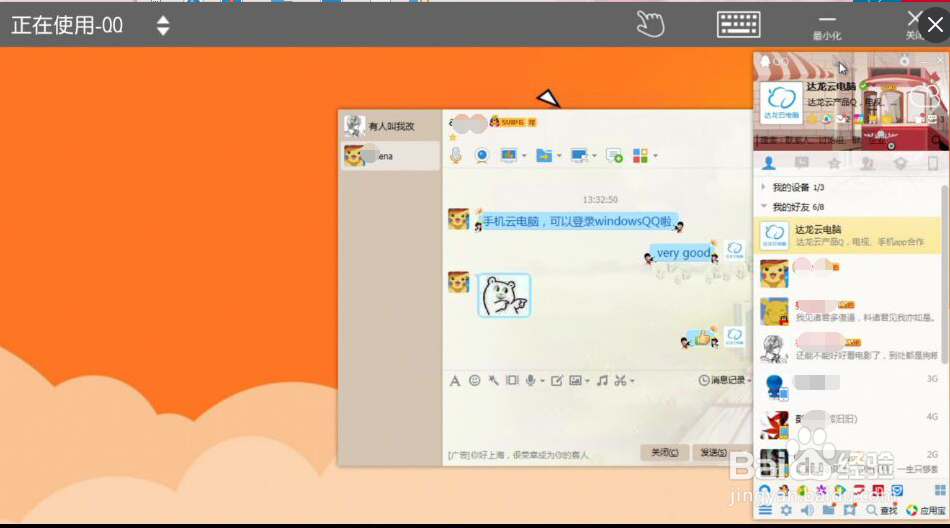Open QZone star icon under profile
The image size is (950, 528).
pyautogui.click(x=812, y=119)
